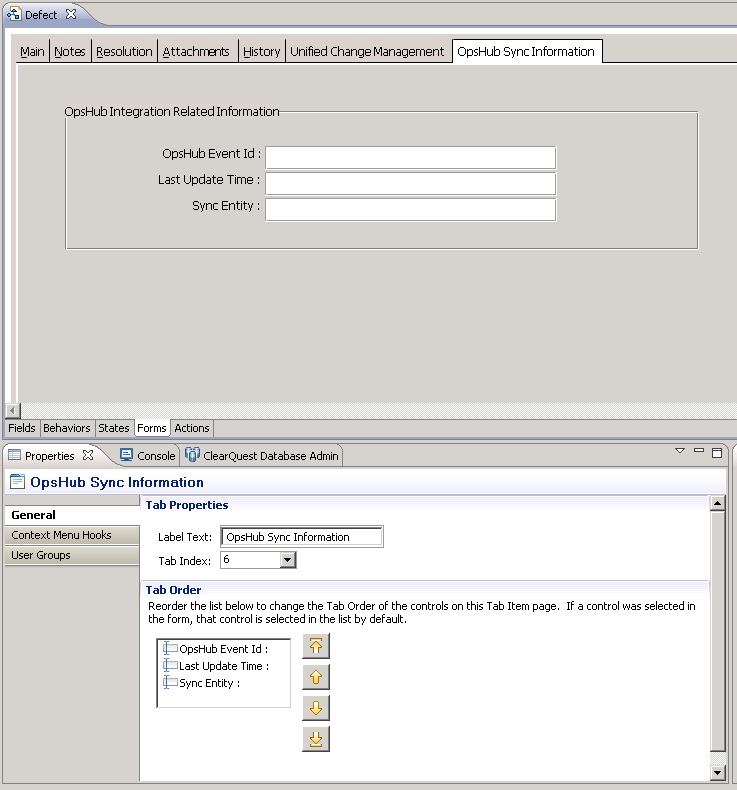Viewport: 737px width, 790px height.
Task: Edit the Label Text field
Action: coord(302,537)
